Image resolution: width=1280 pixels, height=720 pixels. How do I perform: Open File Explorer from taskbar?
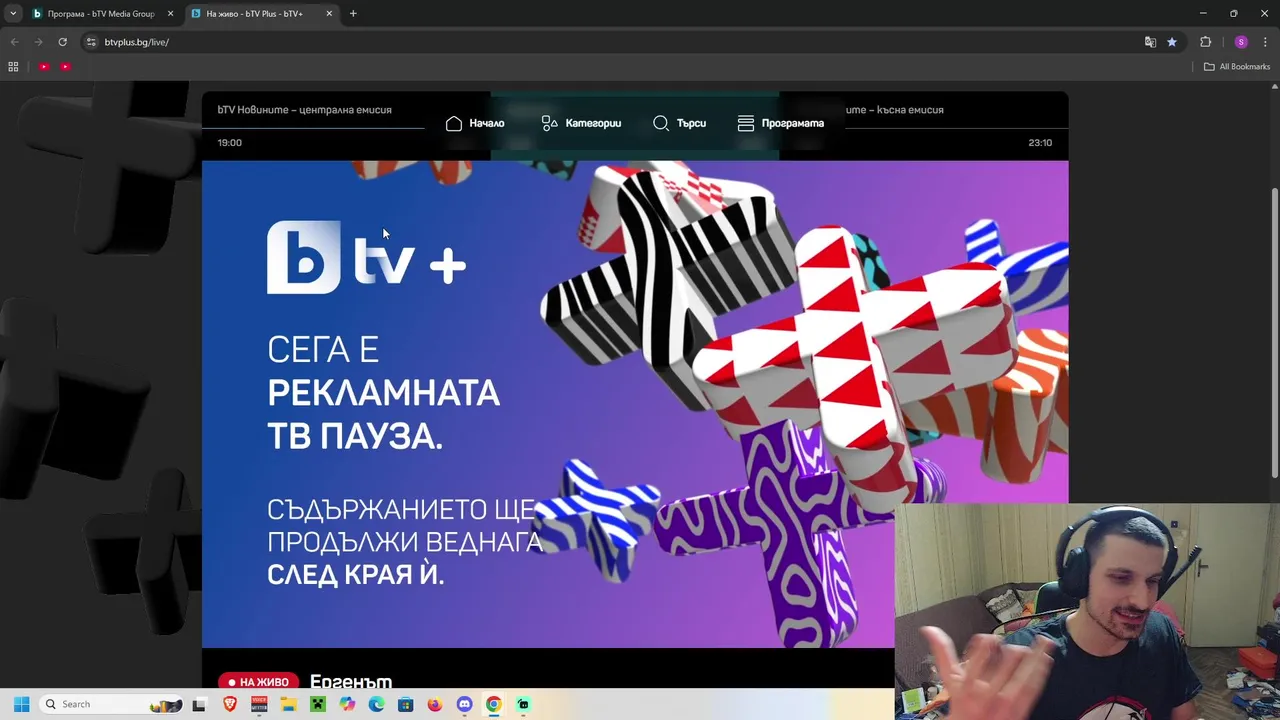(x=288, y=704)
